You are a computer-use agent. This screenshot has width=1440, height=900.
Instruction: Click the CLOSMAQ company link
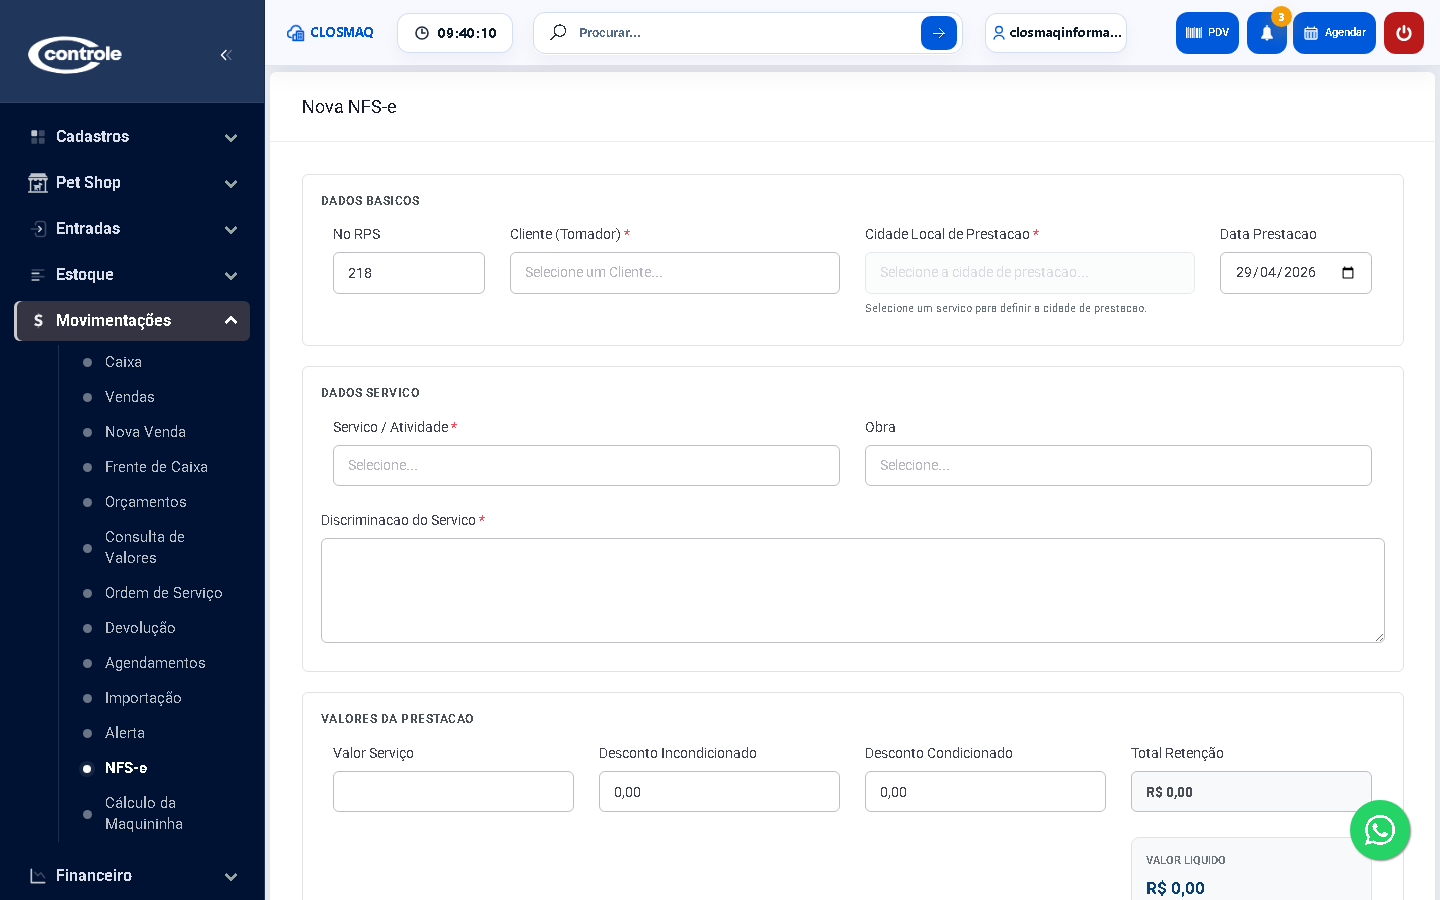coord(330,33)
